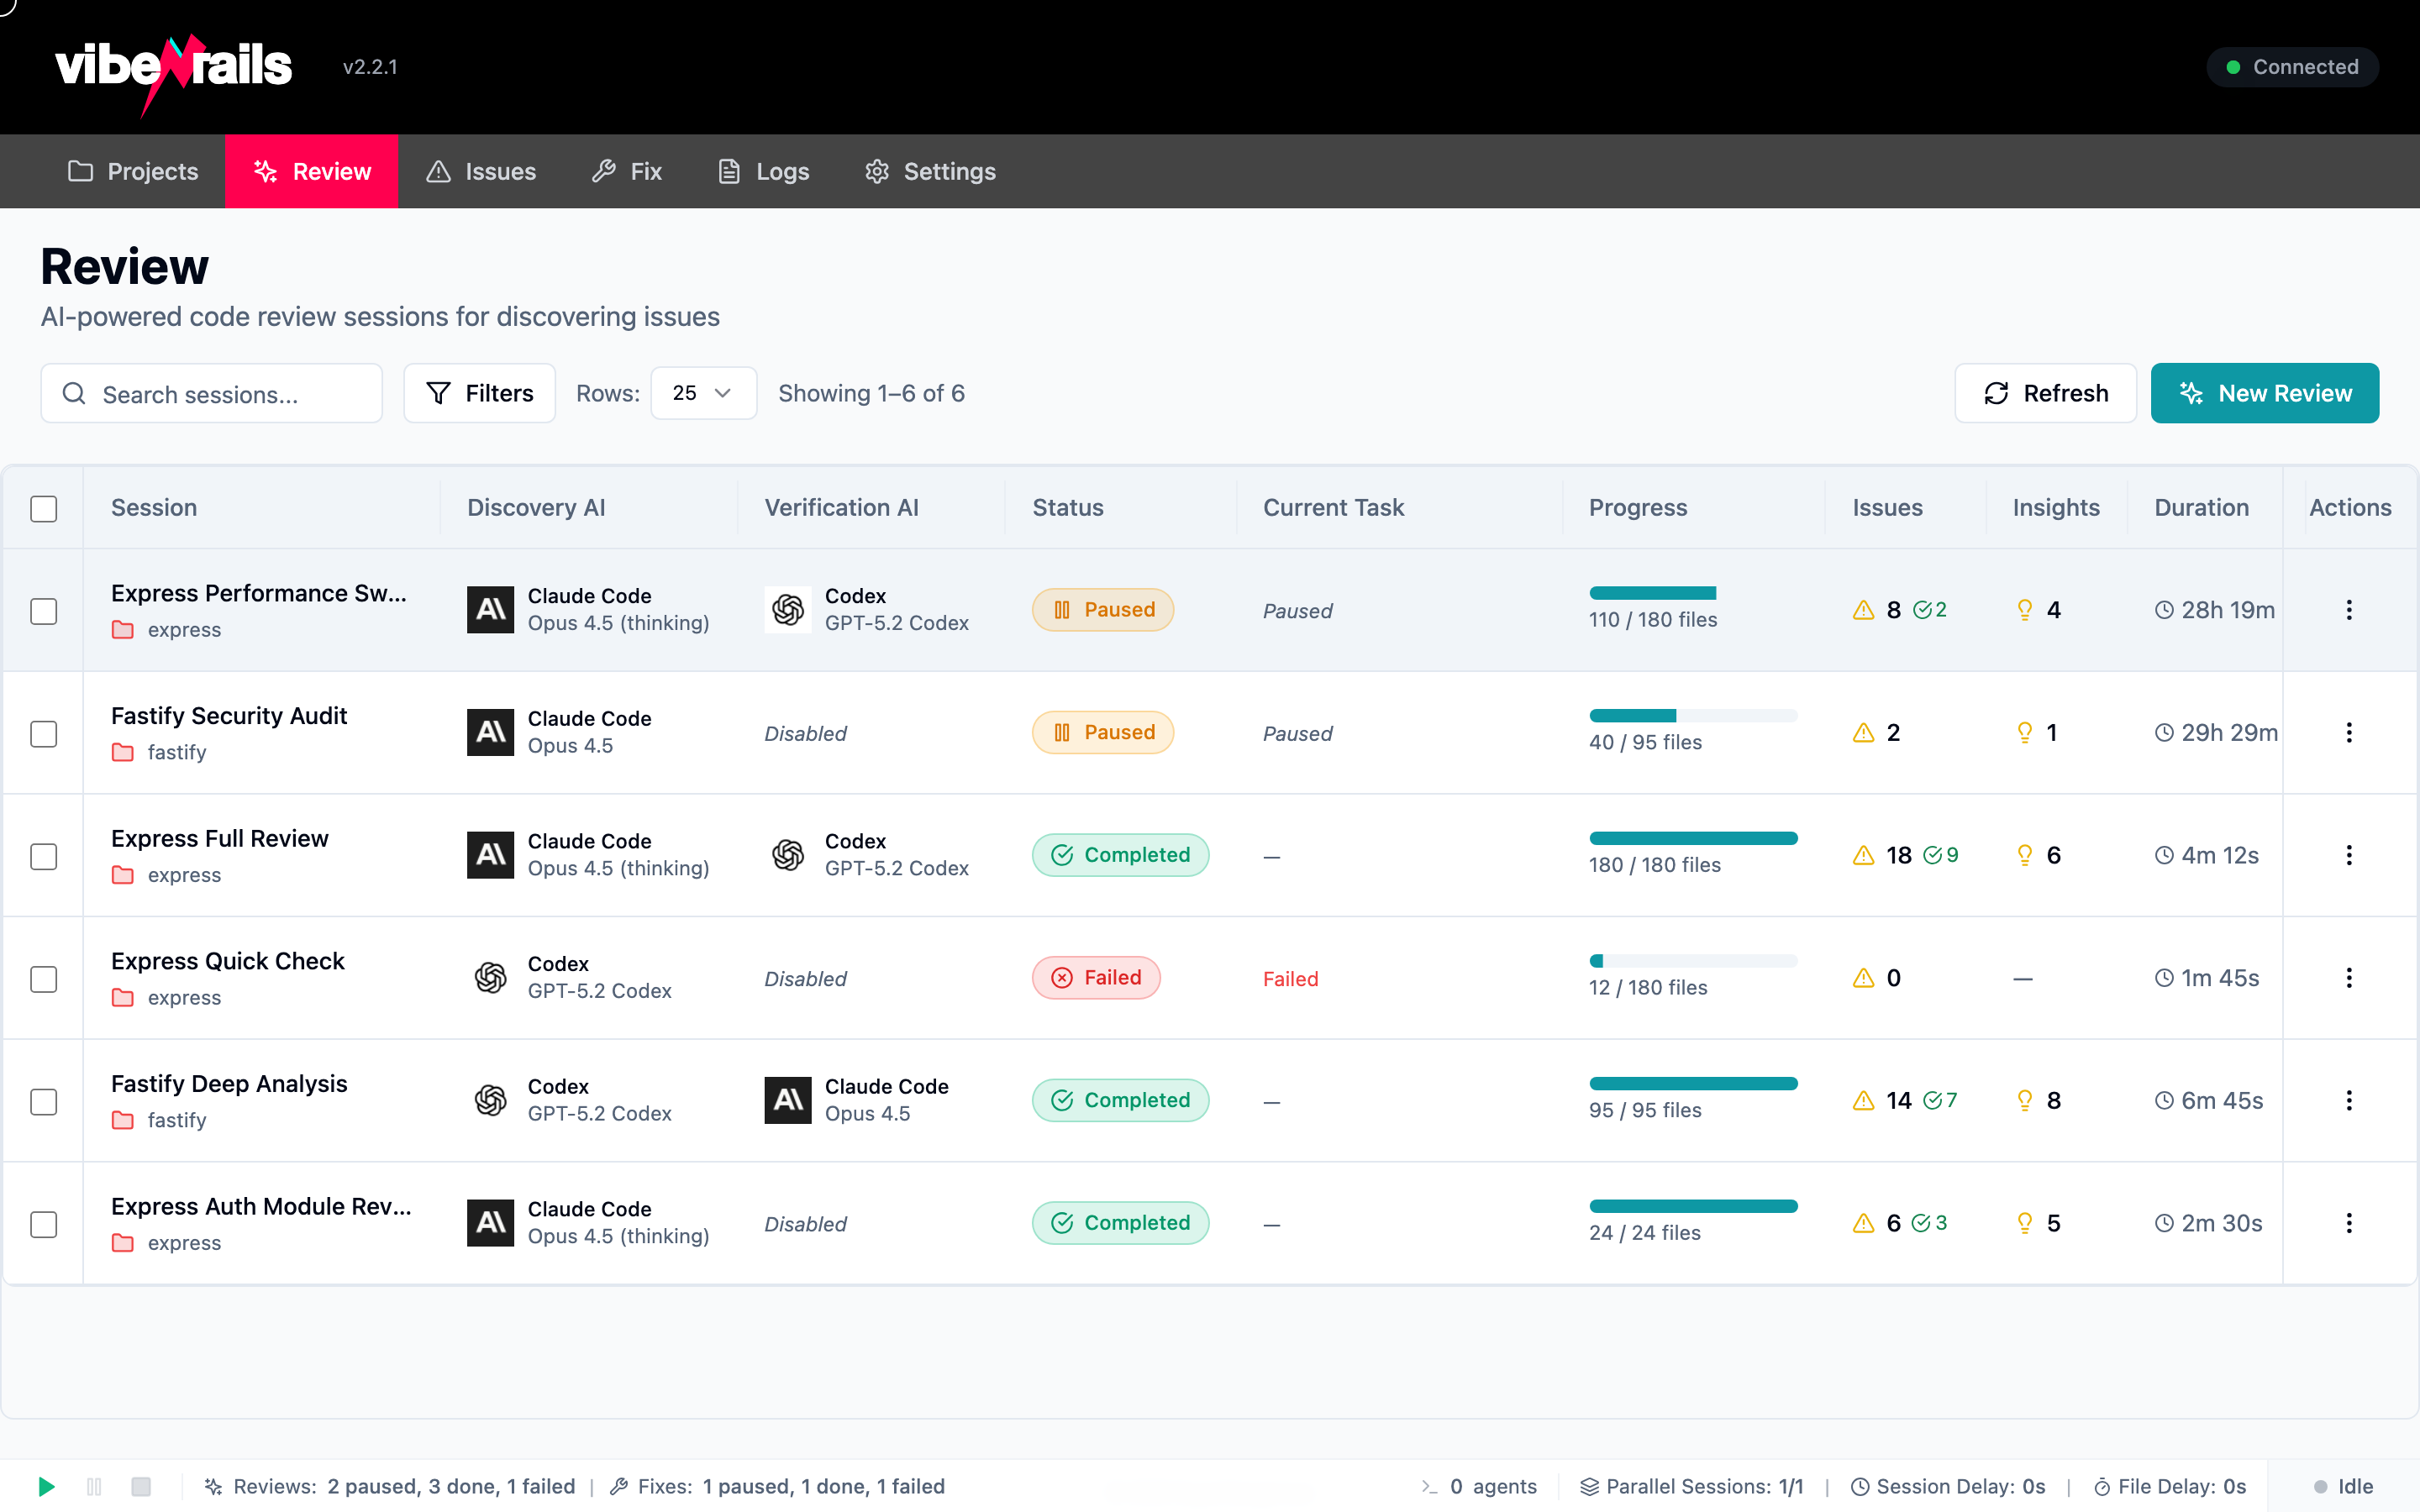Screen dimensions: 2420x1512
Task: Open the actions menu for Express Quick Check
Action: pos(2348,977)
